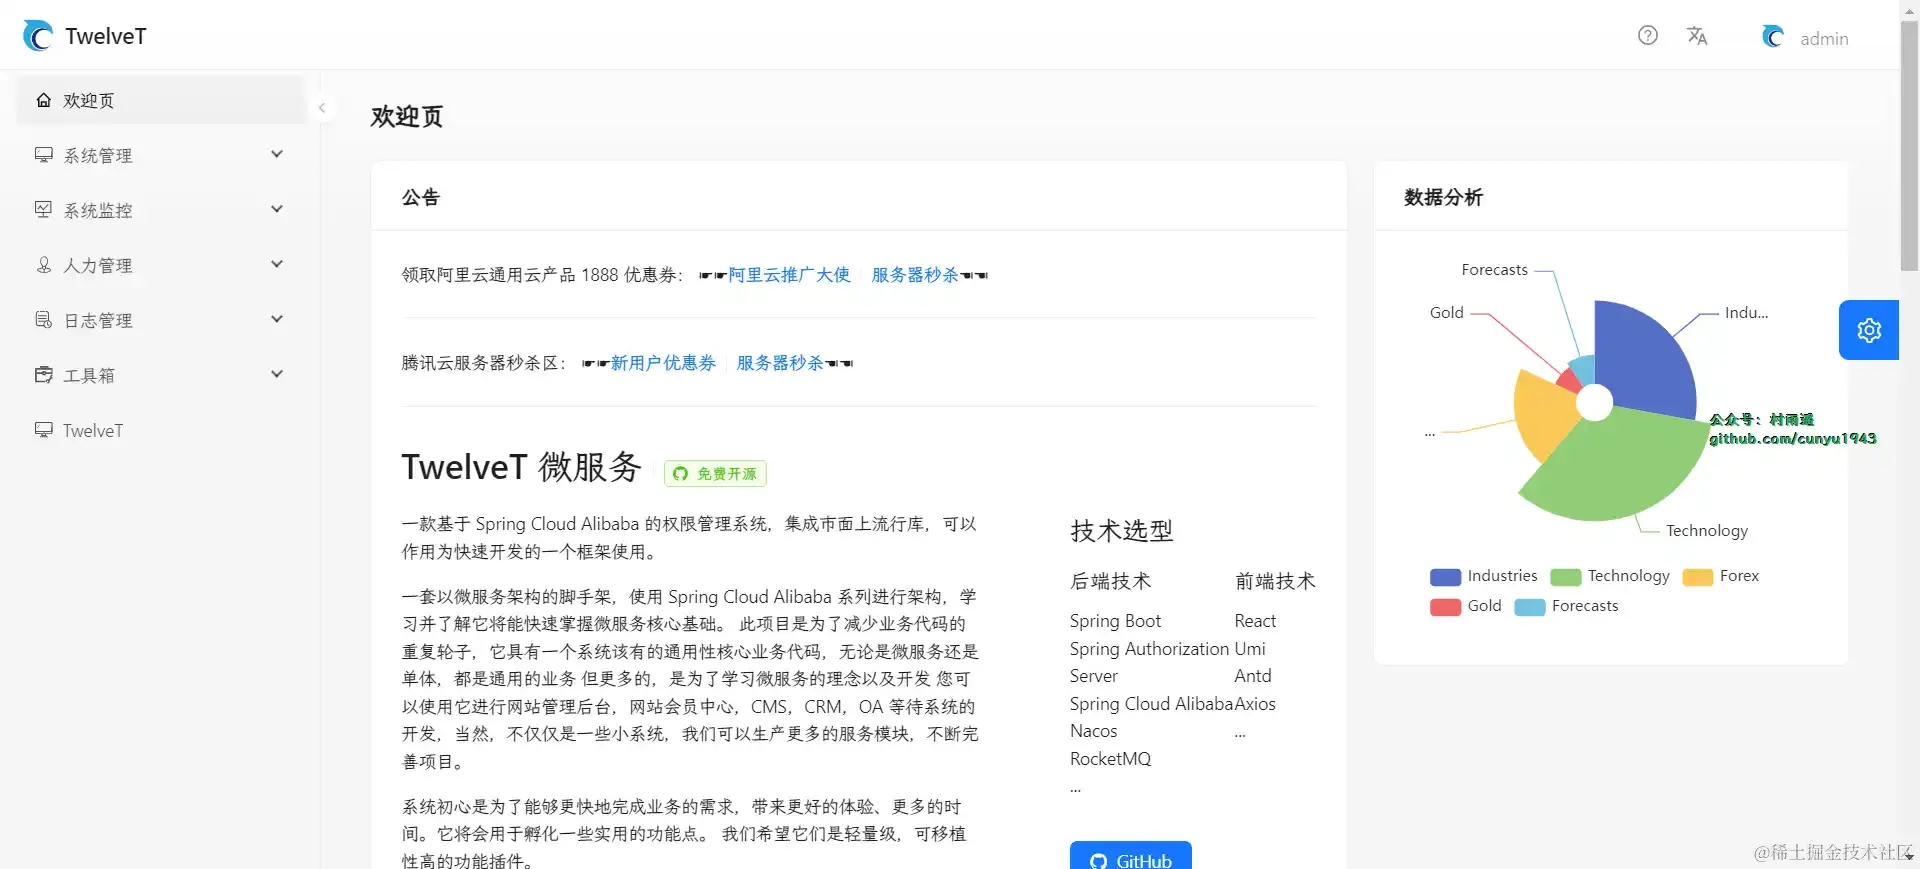Toggle the Forecasts legend swatch

pyautogui.click(x=1529, y=607)
